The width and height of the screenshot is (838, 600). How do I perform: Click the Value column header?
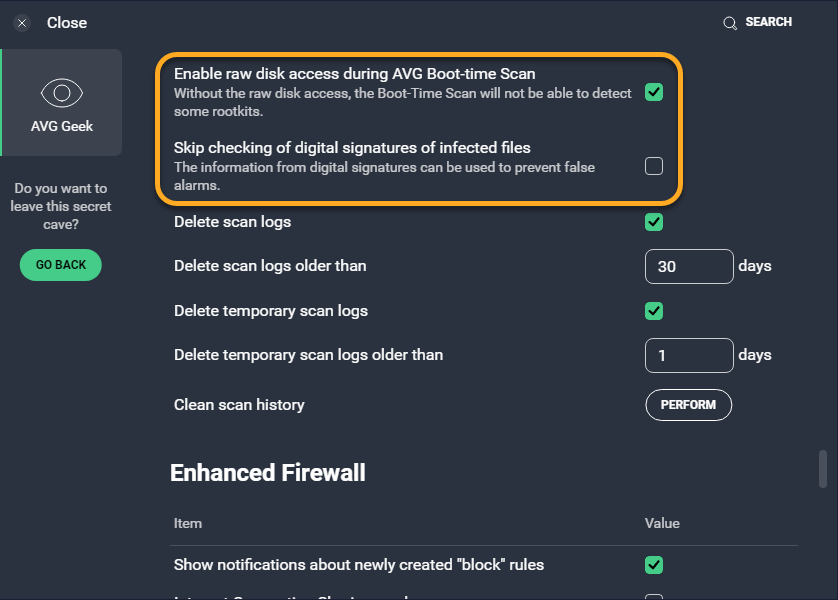click(x=662, y=523)
